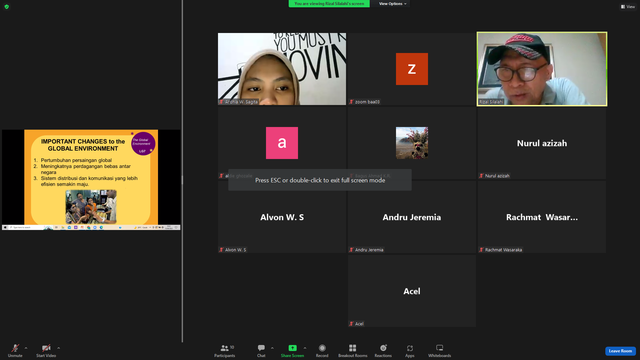Click the green Share Screen icon
This screenshot has width=640, height=360.
(293, 348)
